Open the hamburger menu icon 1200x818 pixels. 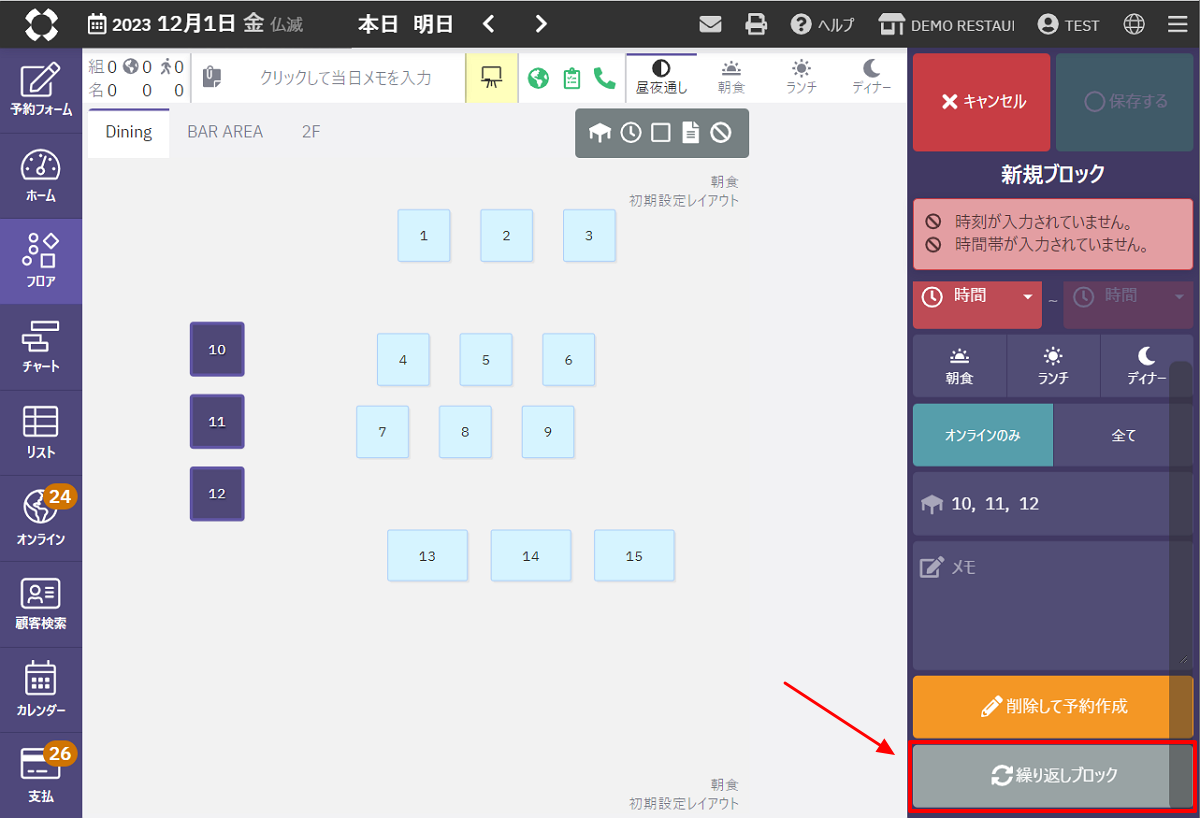[1177, 24]
